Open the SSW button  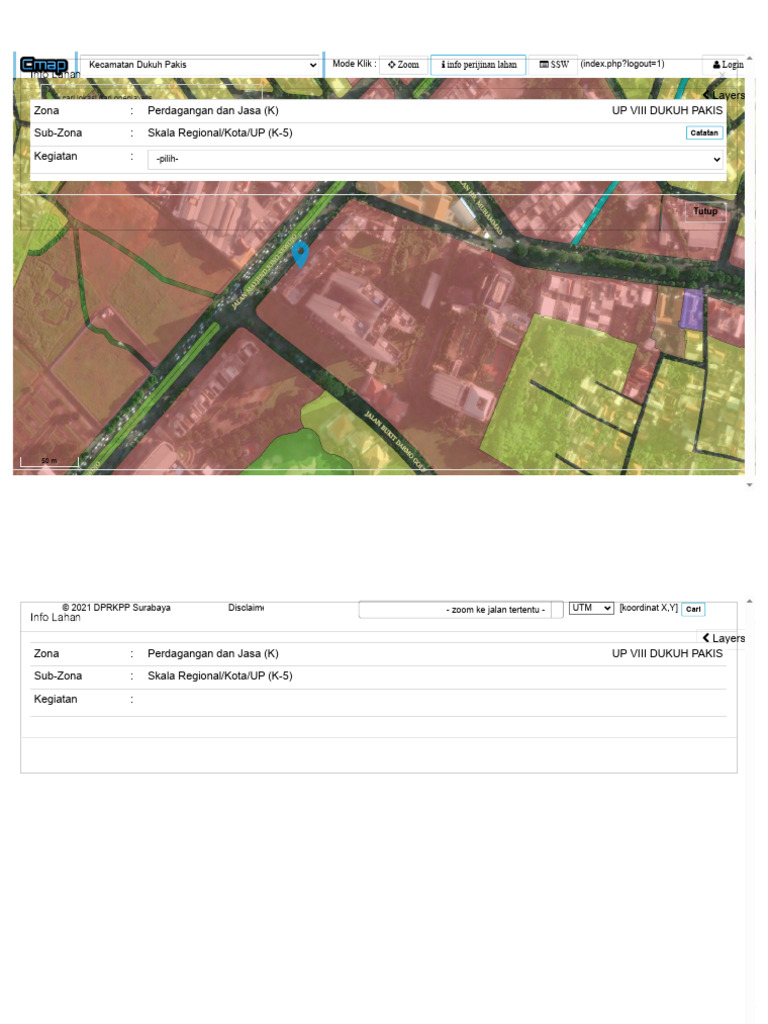coord(554,65)
